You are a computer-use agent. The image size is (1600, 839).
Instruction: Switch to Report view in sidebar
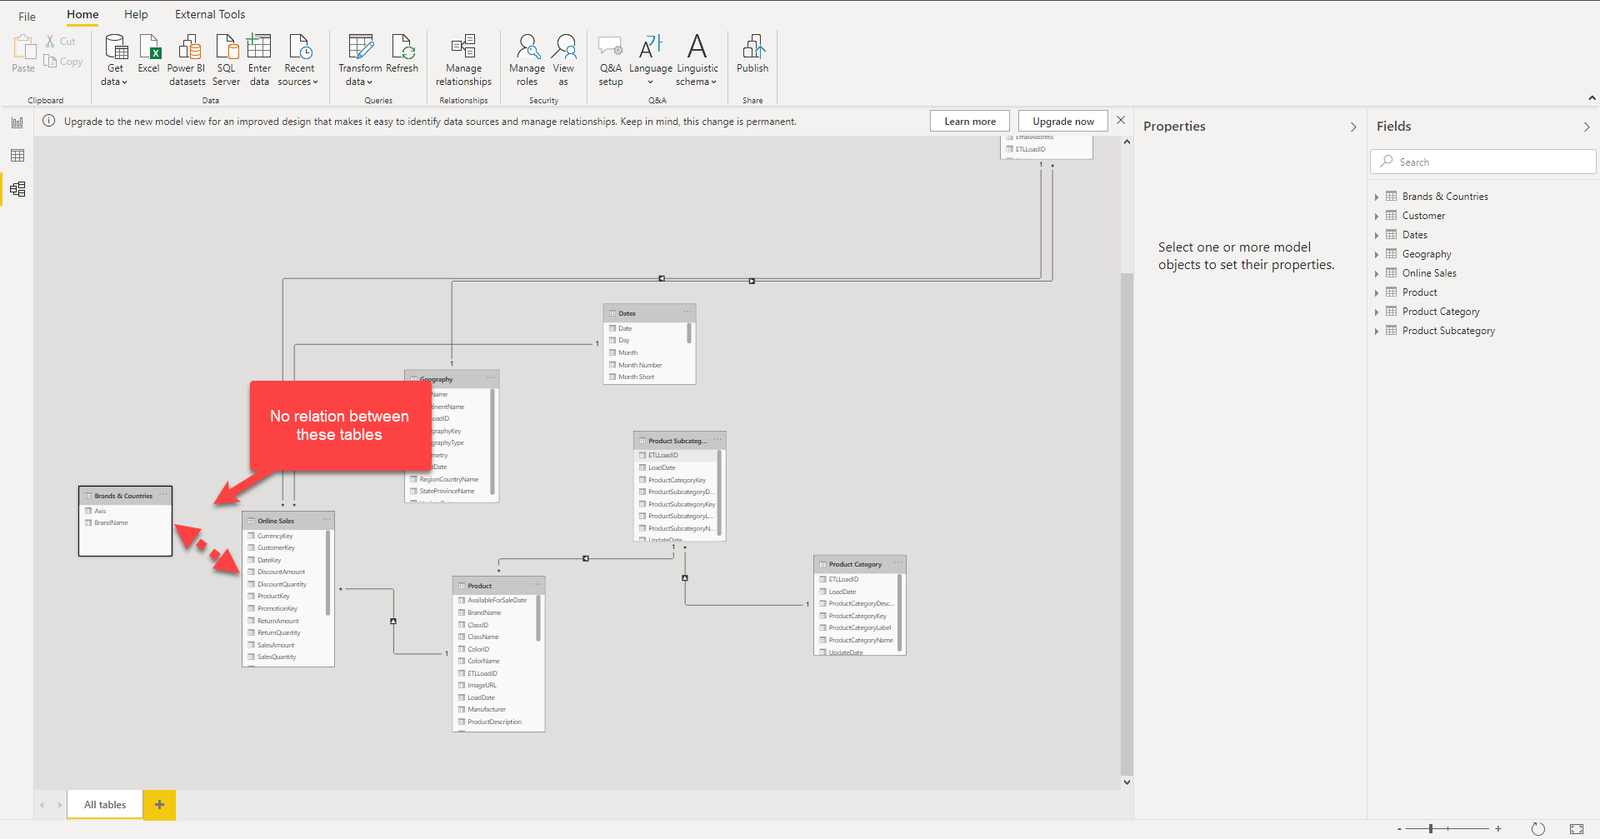tap(17, 123)
